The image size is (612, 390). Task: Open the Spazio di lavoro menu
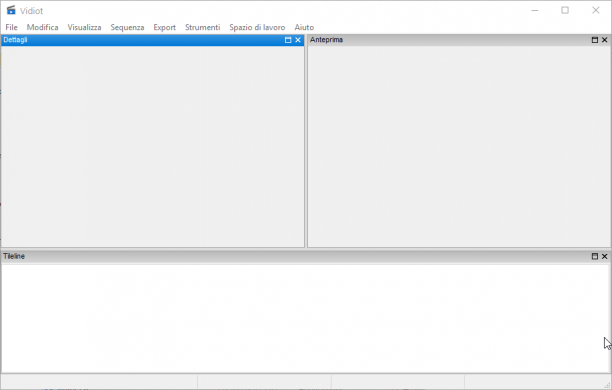point(257,27)
